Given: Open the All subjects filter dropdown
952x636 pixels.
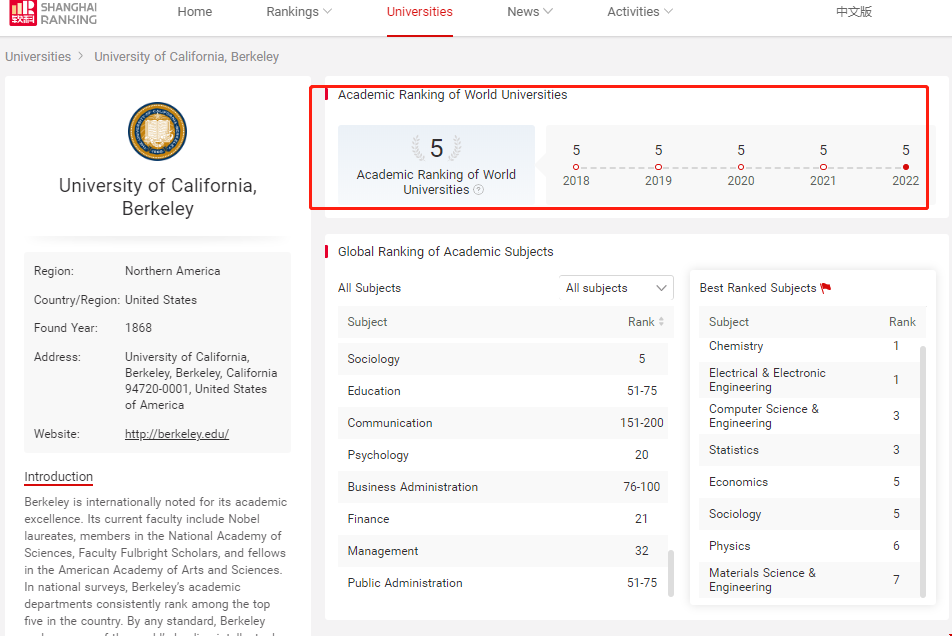Looking at the screenshot, I should pos(615,288).
